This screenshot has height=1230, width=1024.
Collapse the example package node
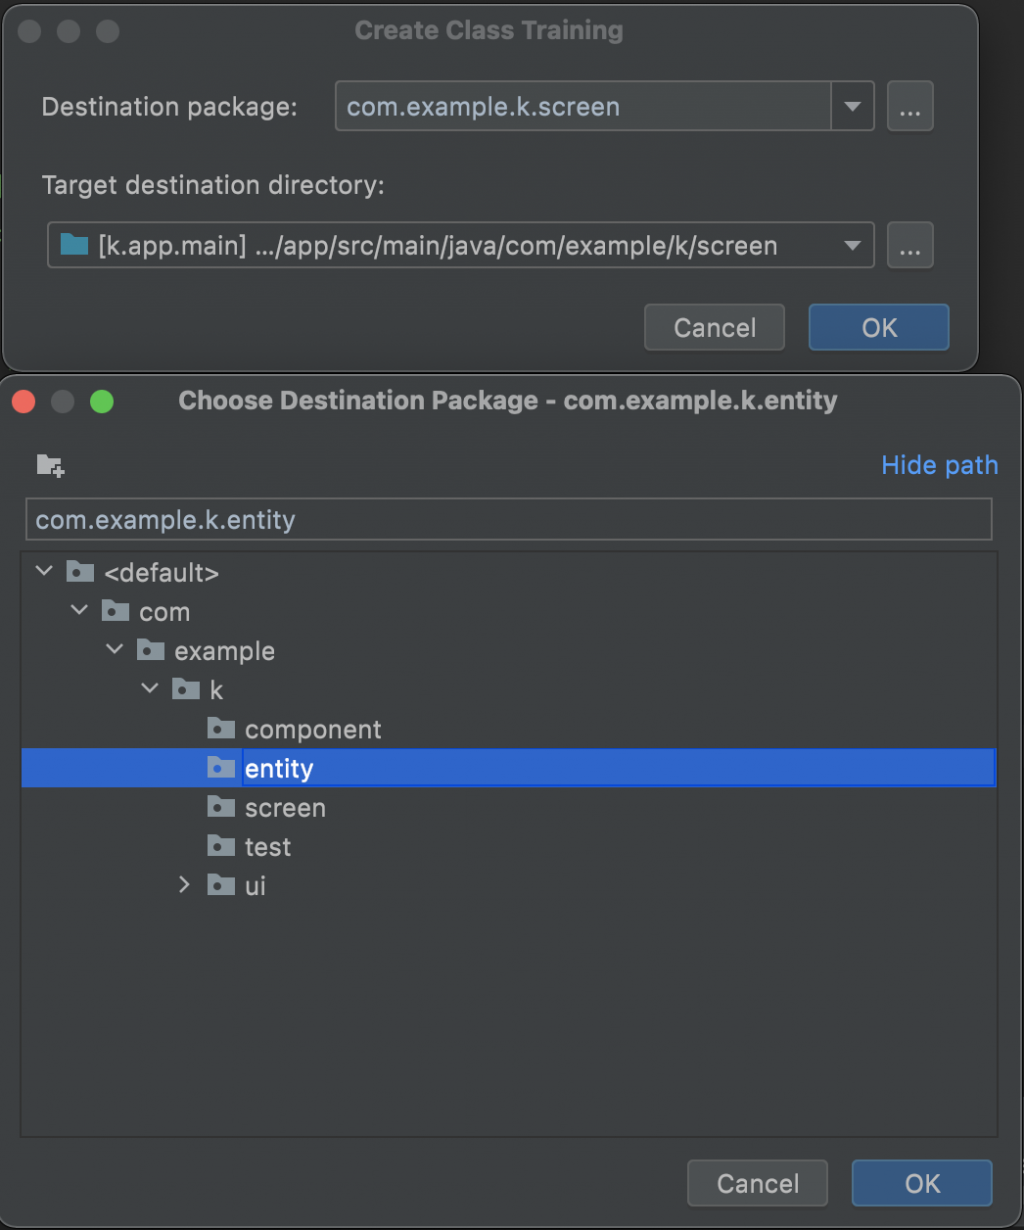(x=115, y=650)
